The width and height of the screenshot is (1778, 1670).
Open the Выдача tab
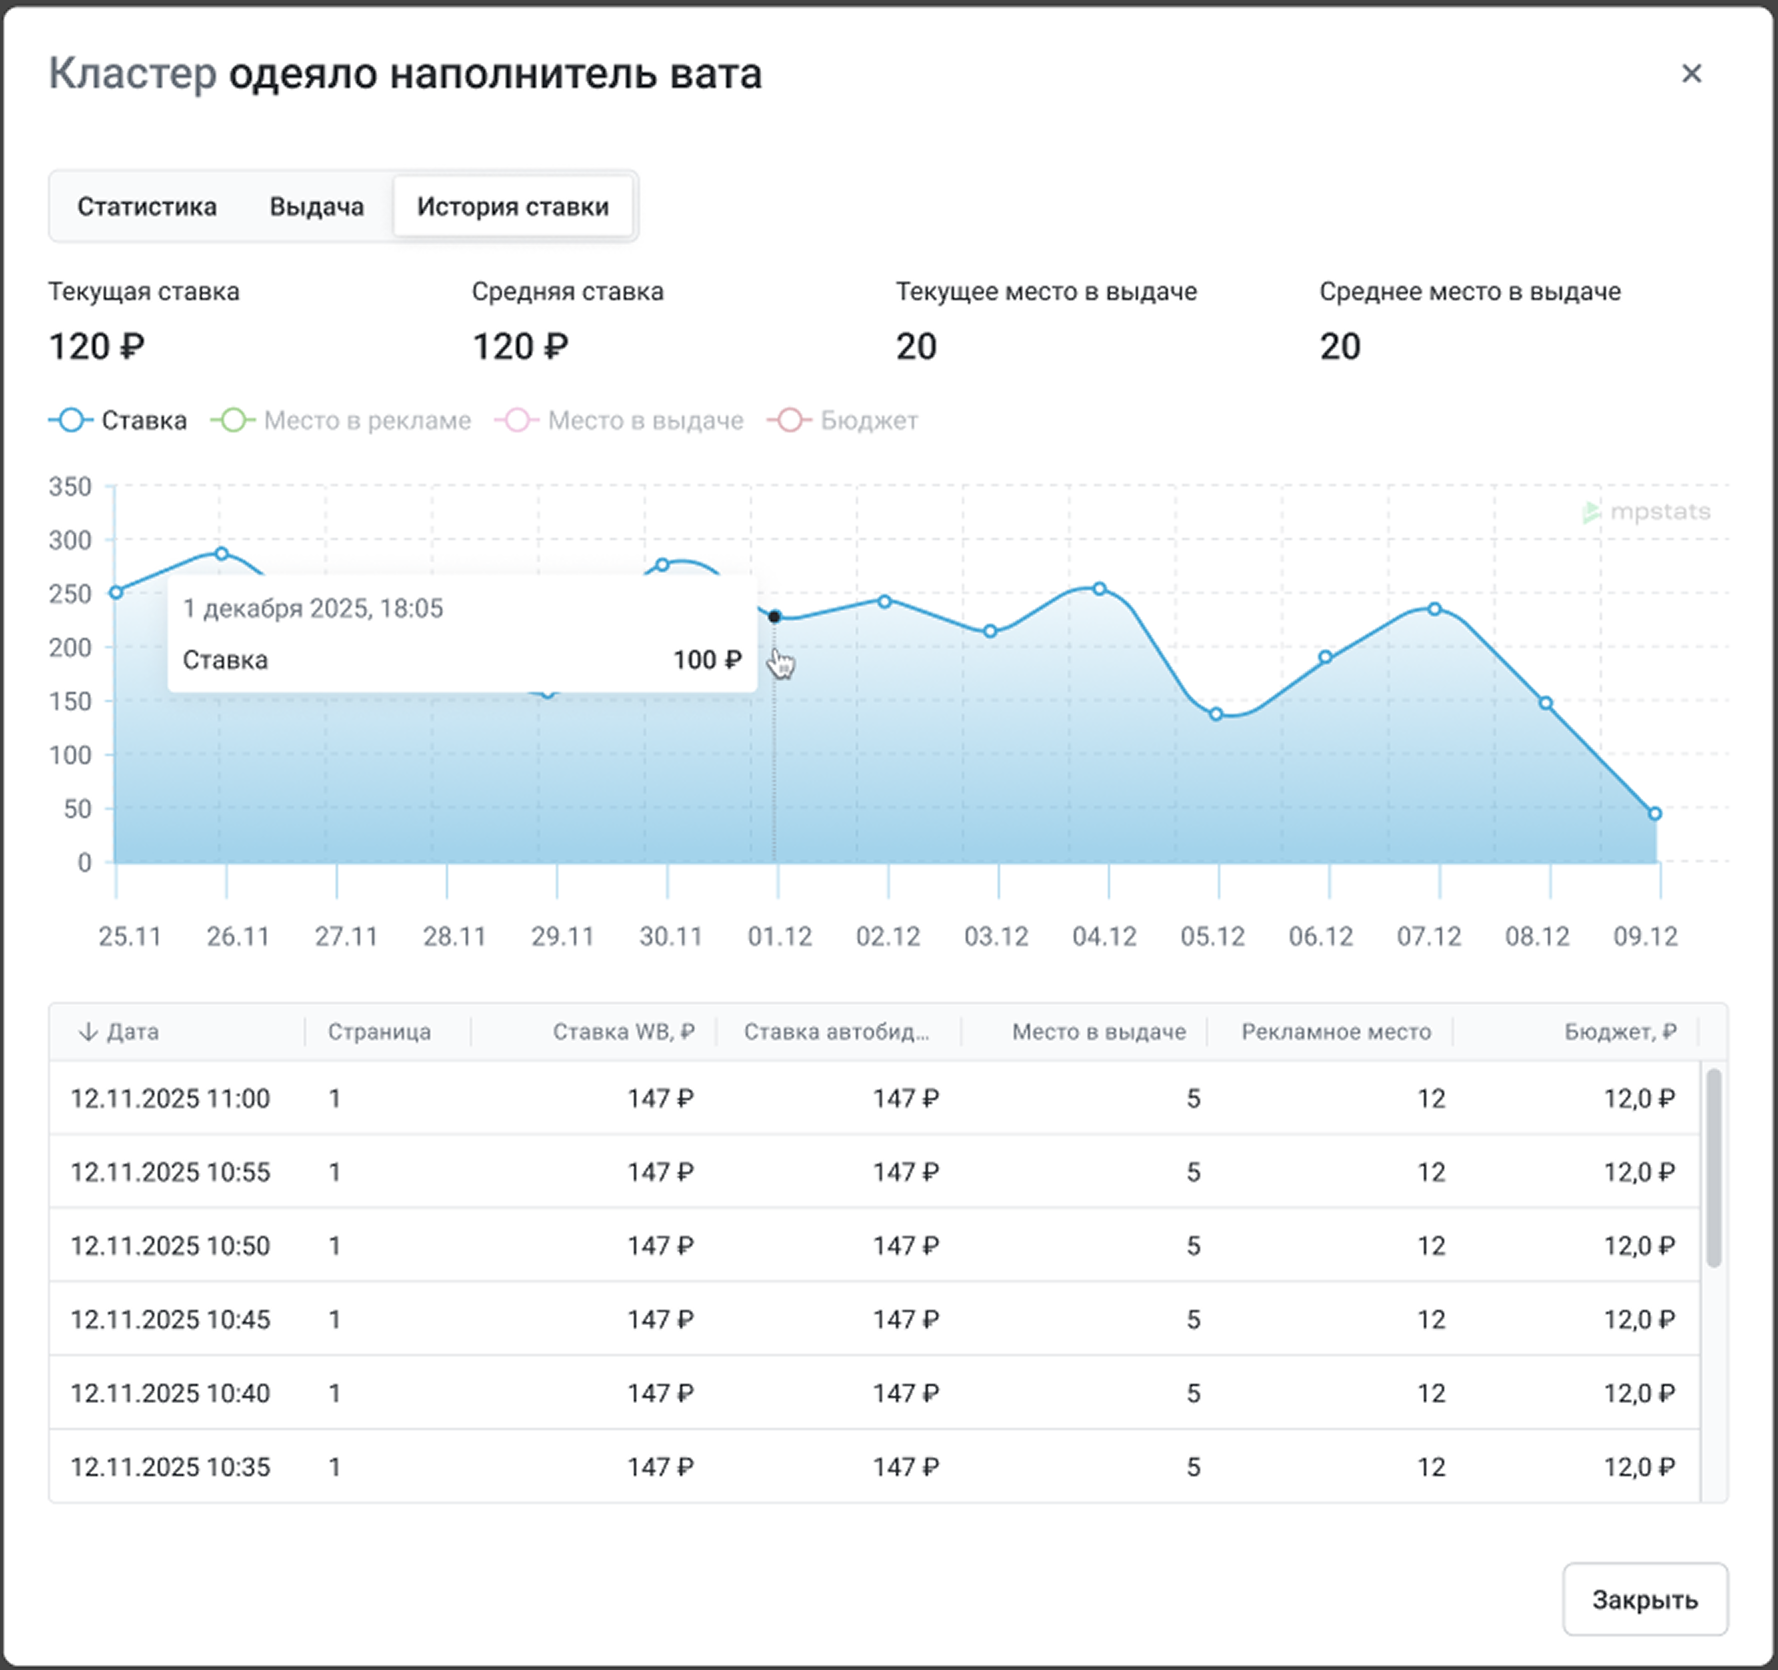point(316,207)
